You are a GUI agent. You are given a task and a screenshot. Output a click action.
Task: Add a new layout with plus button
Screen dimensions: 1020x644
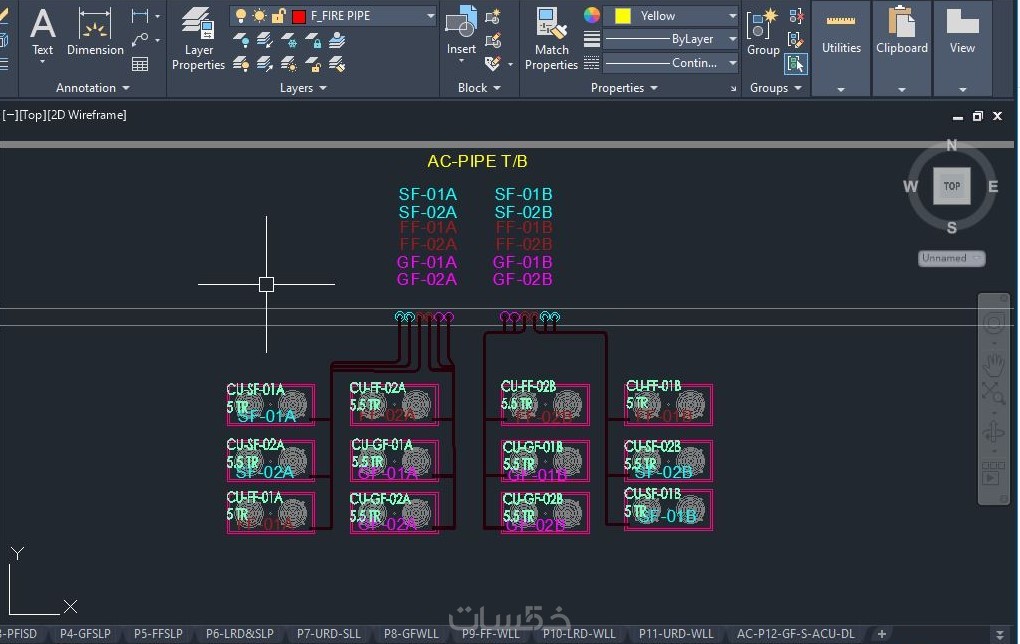pyautogui.click(x=881, y=634)
